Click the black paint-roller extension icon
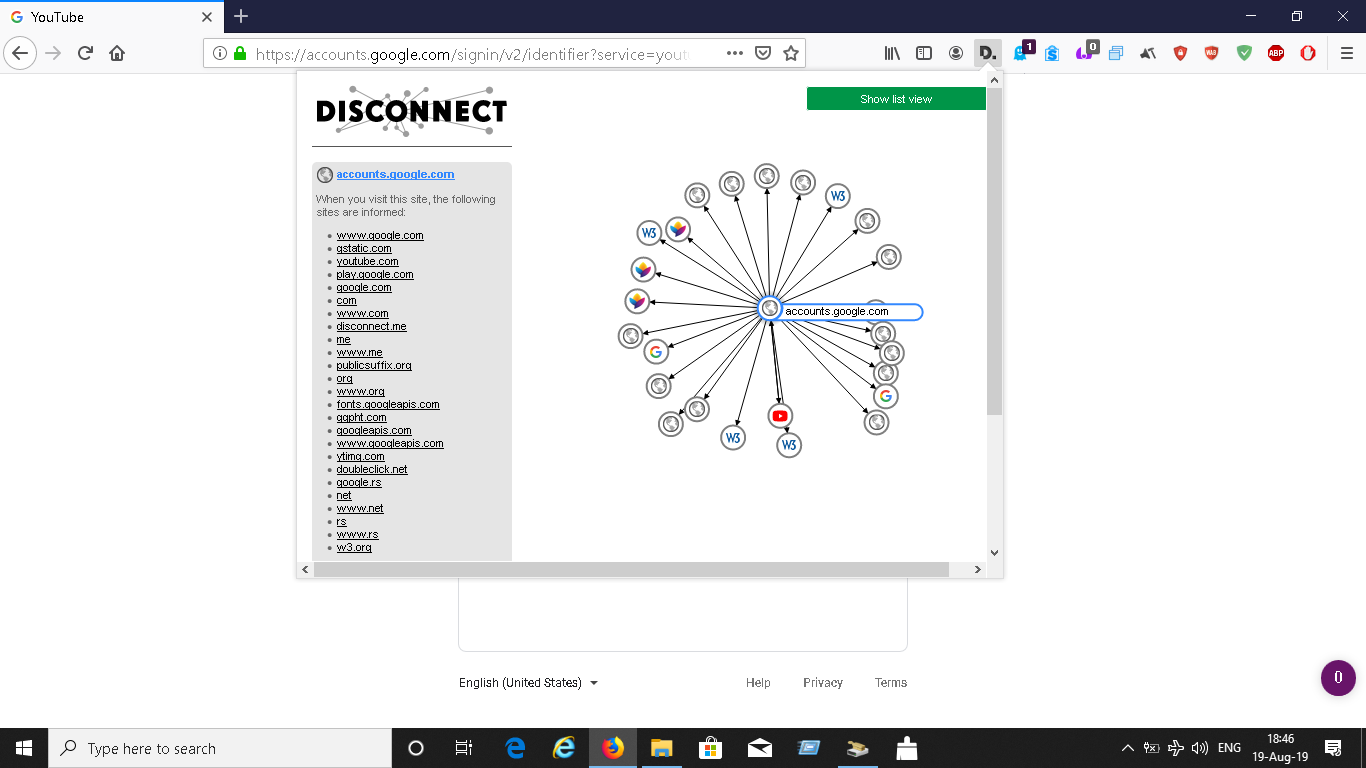Image resolution: width=1366 pixels, height=768 pixels. tap(1148, 53)
